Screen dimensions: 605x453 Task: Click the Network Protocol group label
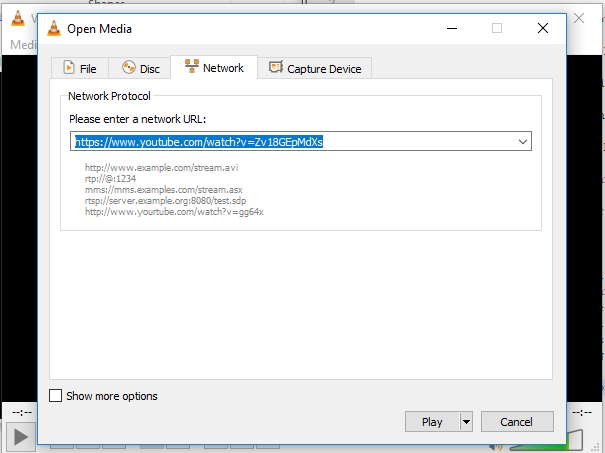[x=109, y=96]
